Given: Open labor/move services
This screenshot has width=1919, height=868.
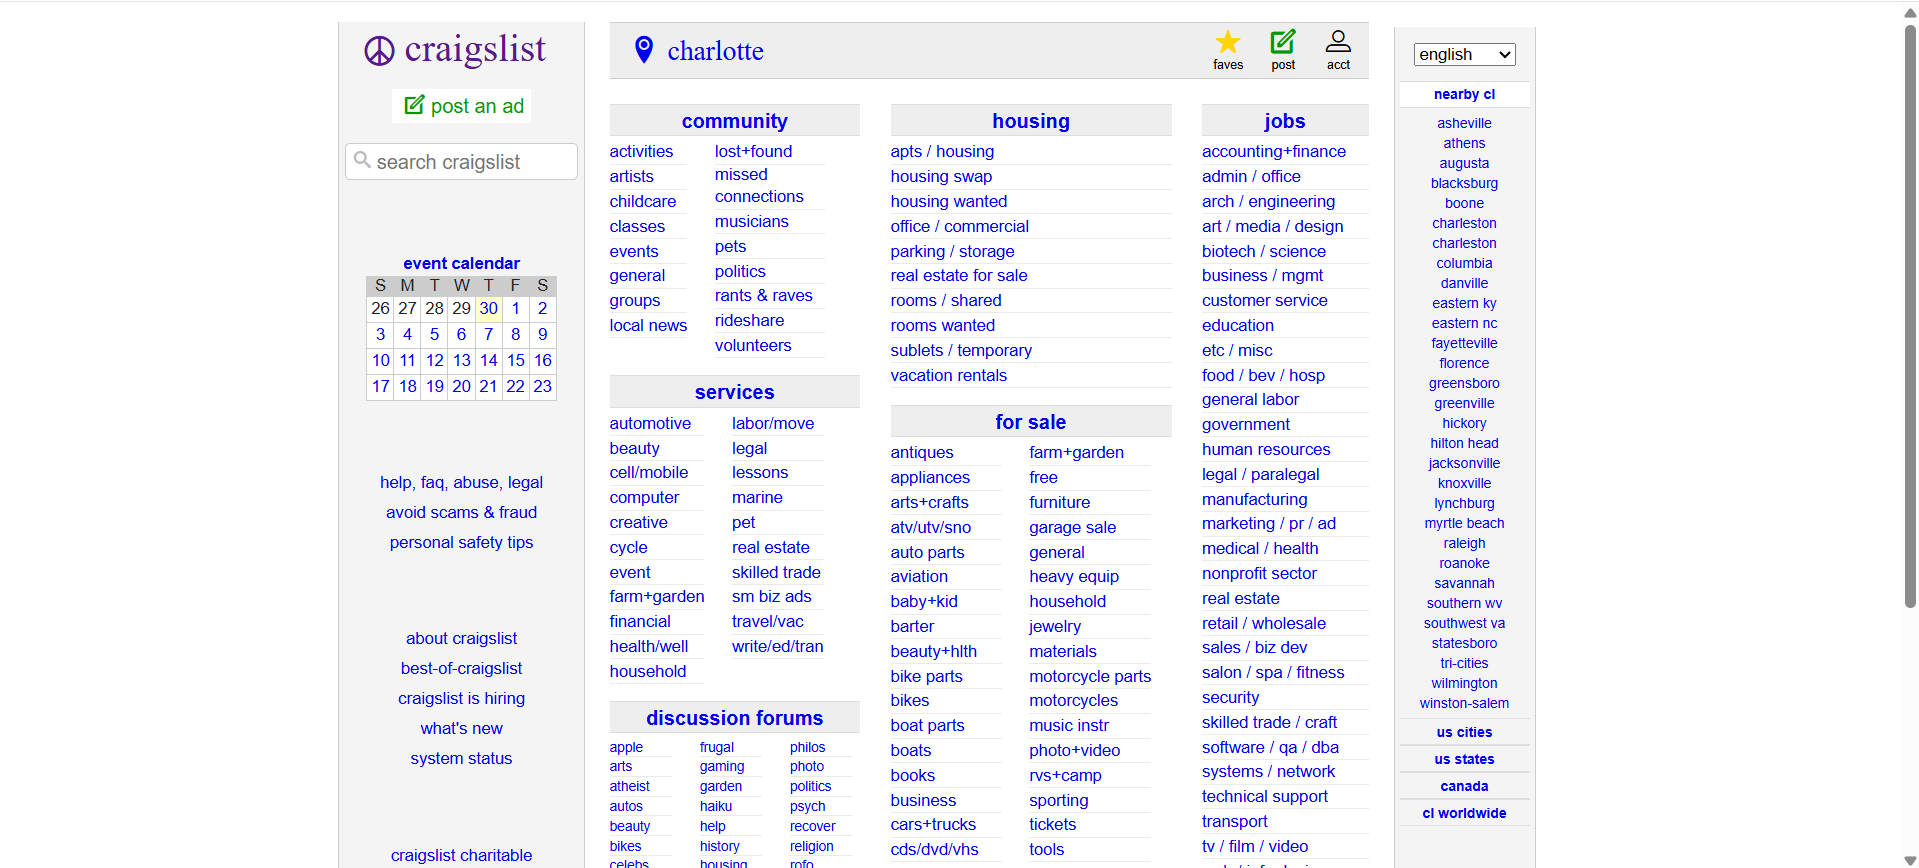Looking at the screenshot, I should pyautogui.click(x=773, y=423).
